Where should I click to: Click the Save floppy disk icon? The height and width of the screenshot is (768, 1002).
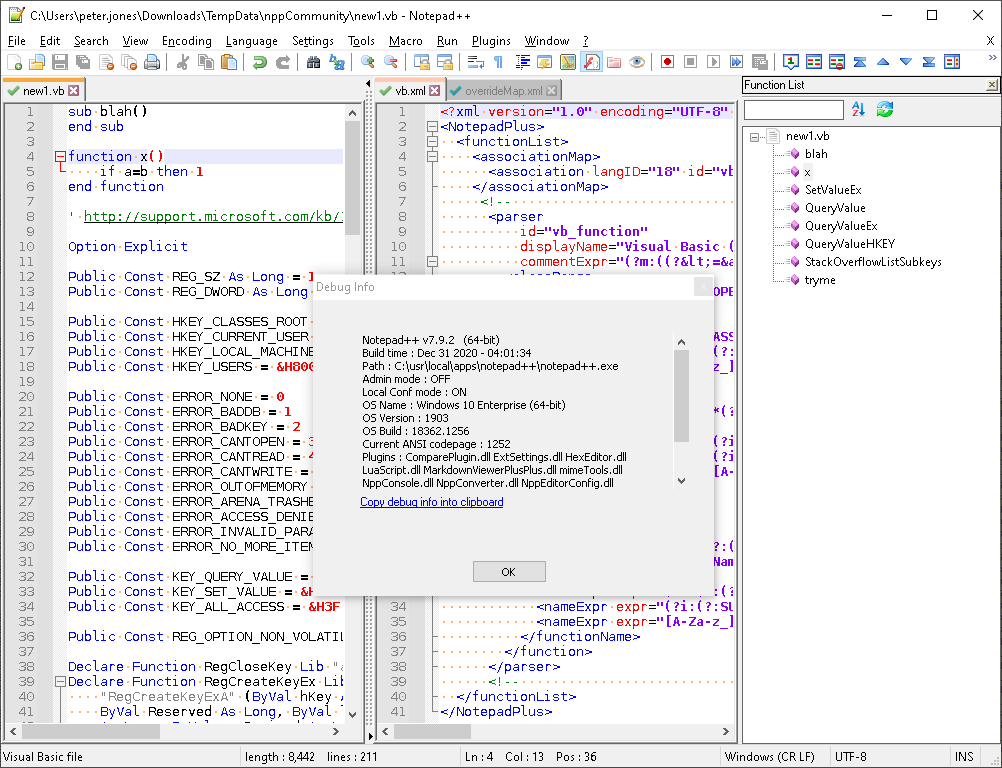pos(60,62)
